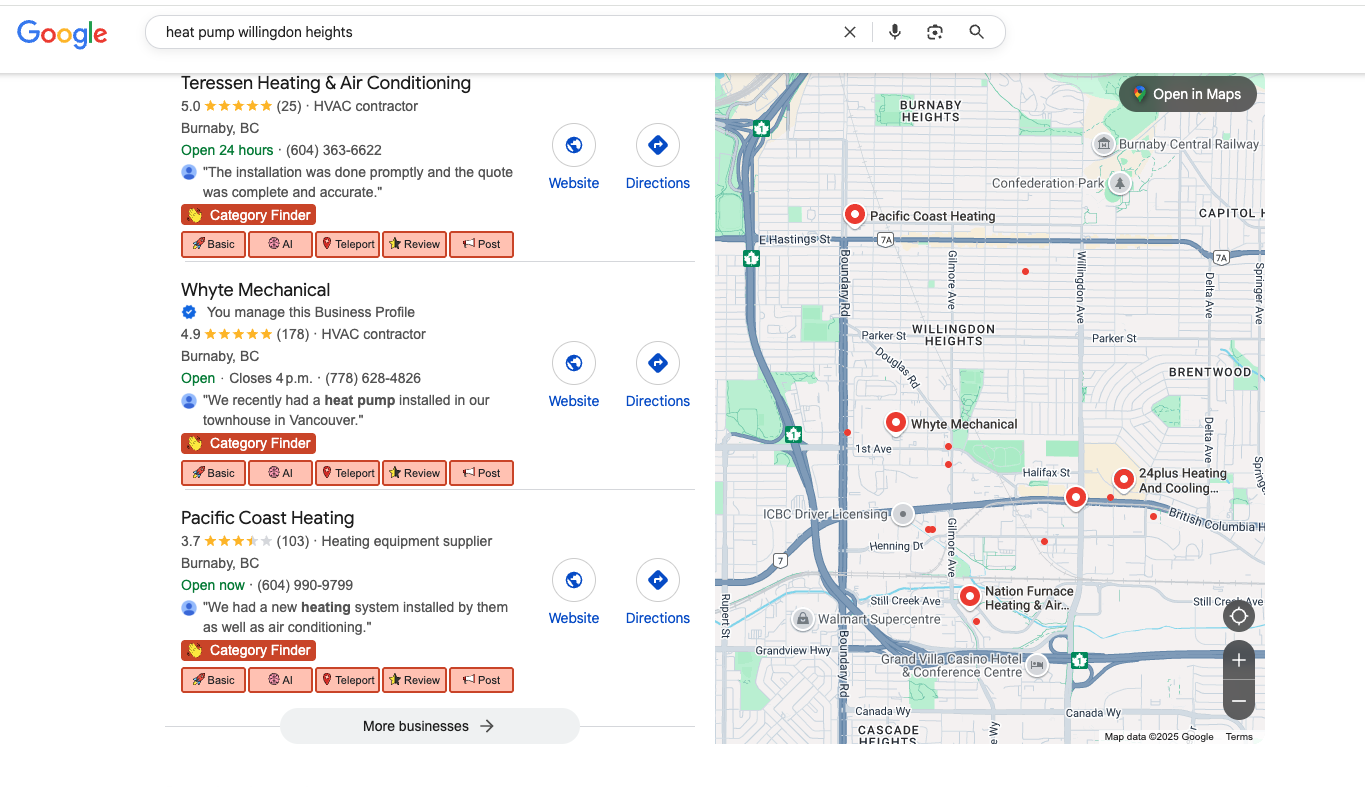The image size is (1365, 787).
Task: Click the magnifier search icon
Action: pyautogui.click(x=977, y=32)
